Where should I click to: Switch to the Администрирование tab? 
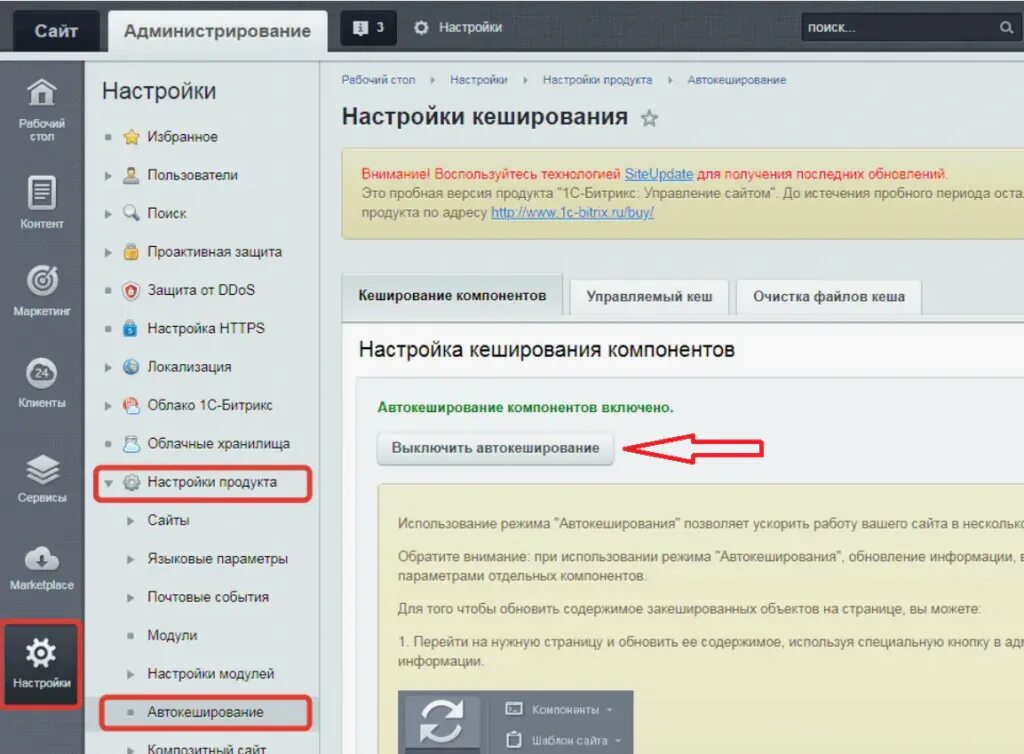[217, 31]
